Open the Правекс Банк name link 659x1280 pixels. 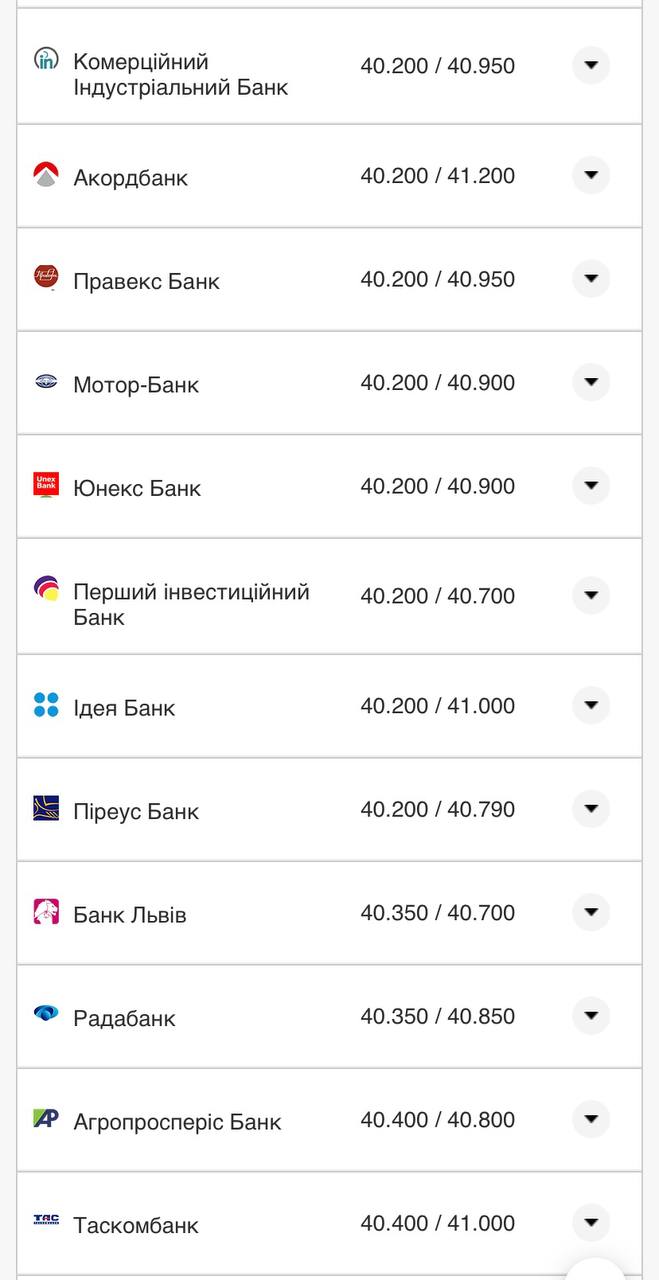tap(146, 281)
